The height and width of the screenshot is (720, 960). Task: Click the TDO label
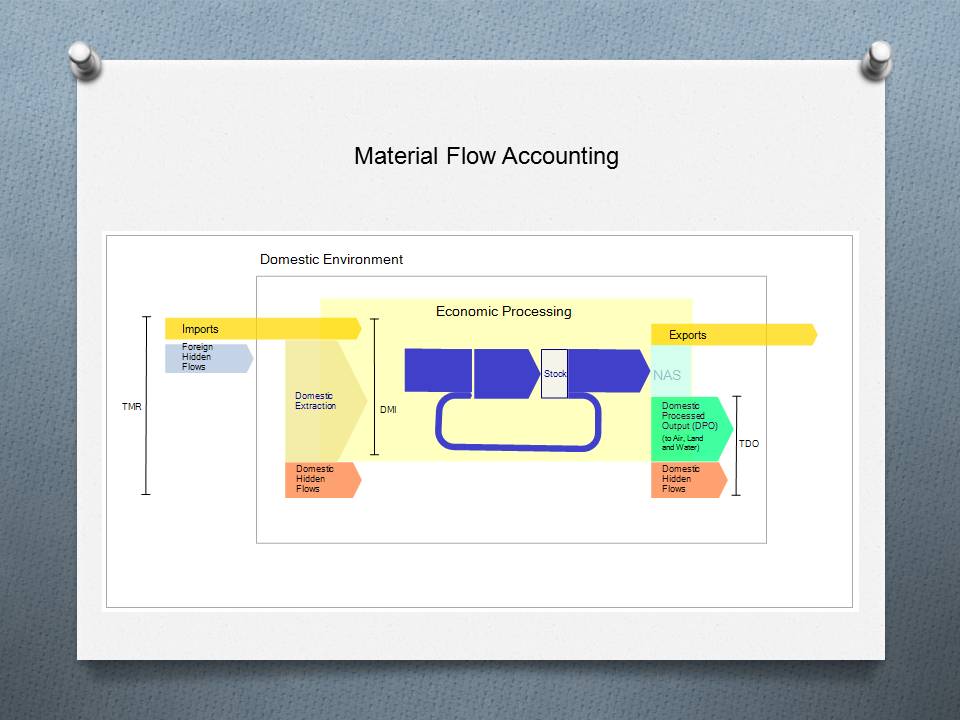point(749,444)
